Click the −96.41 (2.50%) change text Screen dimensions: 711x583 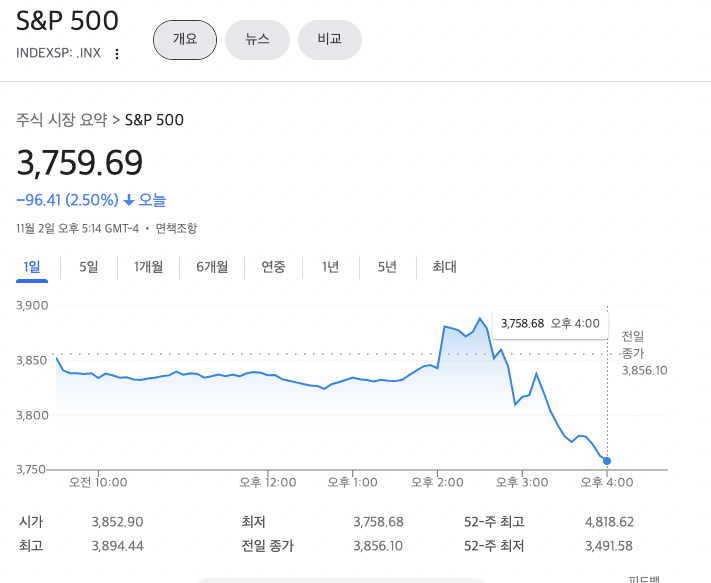click(68, 200)
